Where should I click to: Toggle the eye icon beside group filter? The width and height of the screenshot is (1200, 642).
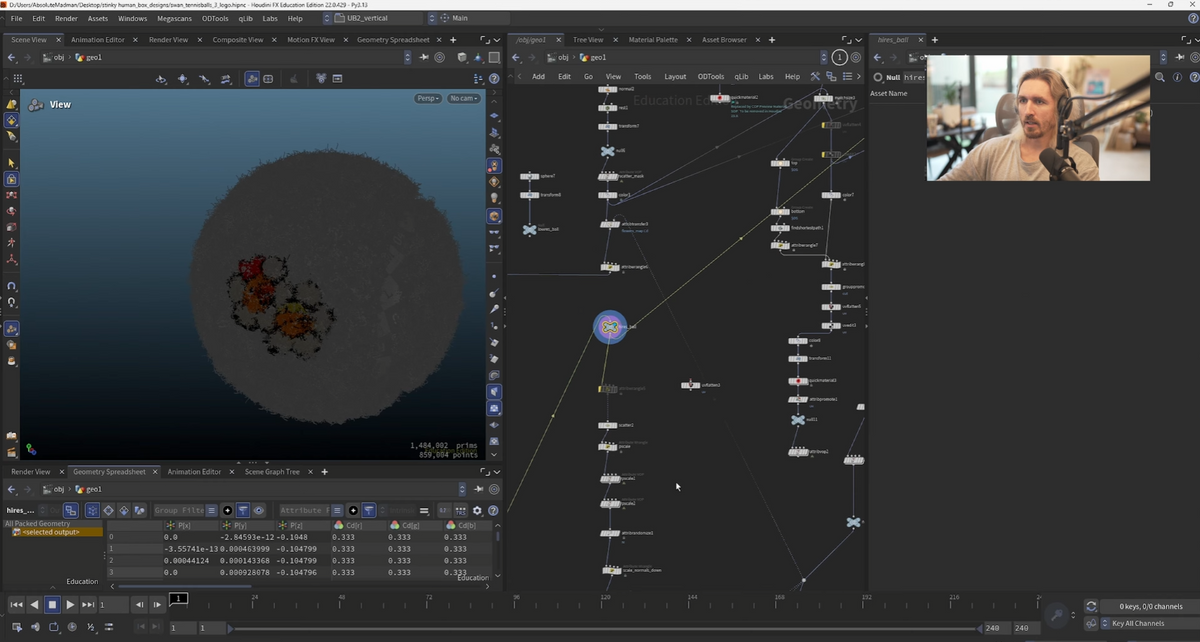coord(258,511)
